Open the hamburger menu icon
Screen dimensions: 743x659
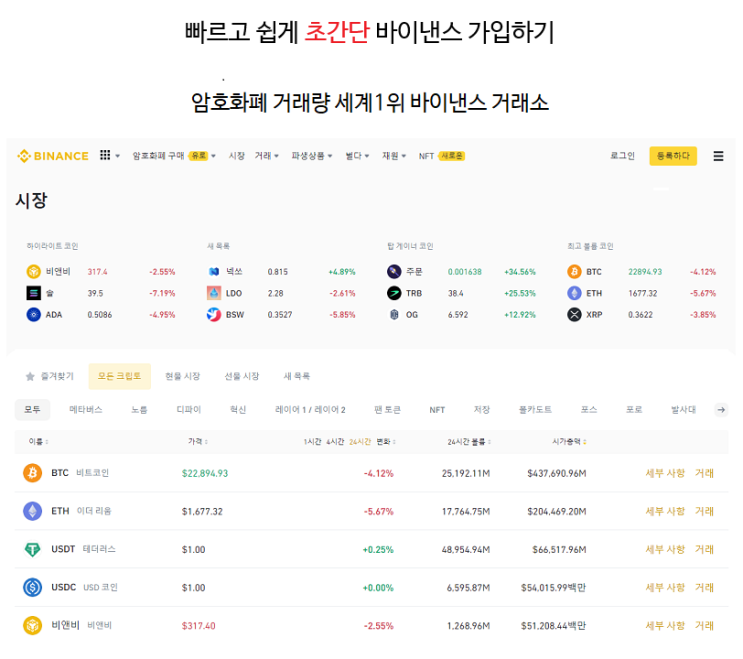coord(718,156)
